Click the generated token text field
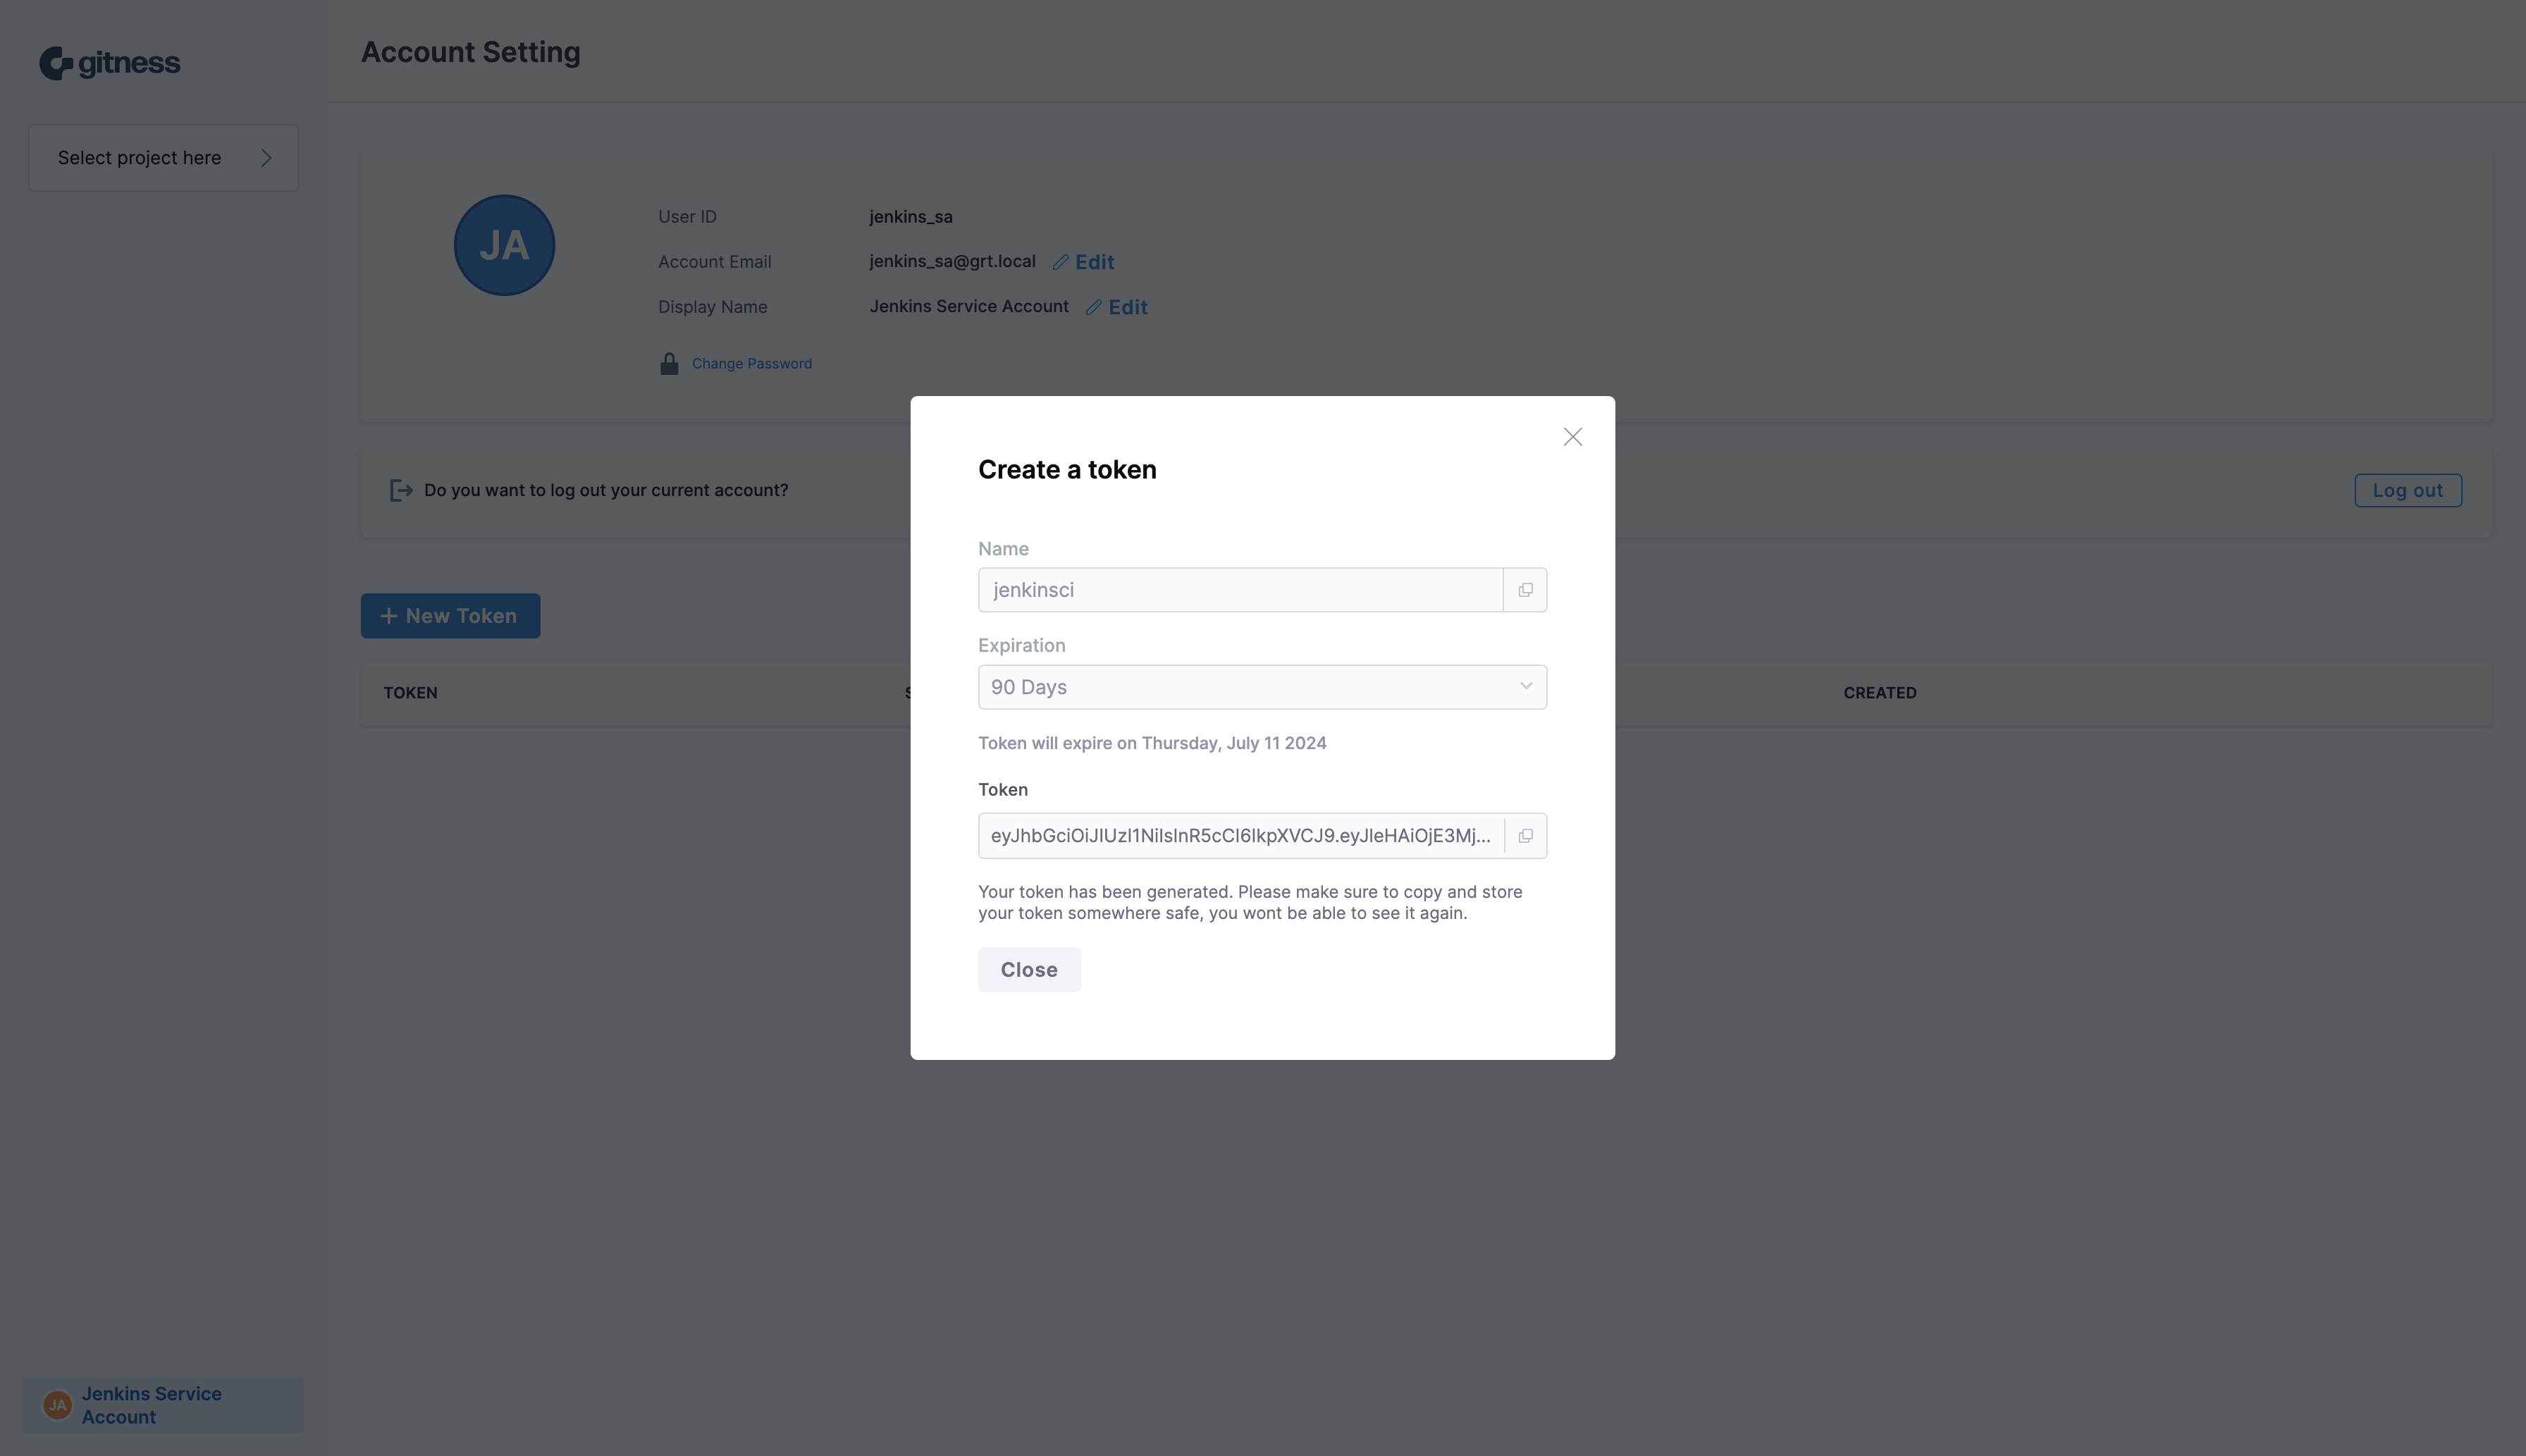 tap(1240, 836)
